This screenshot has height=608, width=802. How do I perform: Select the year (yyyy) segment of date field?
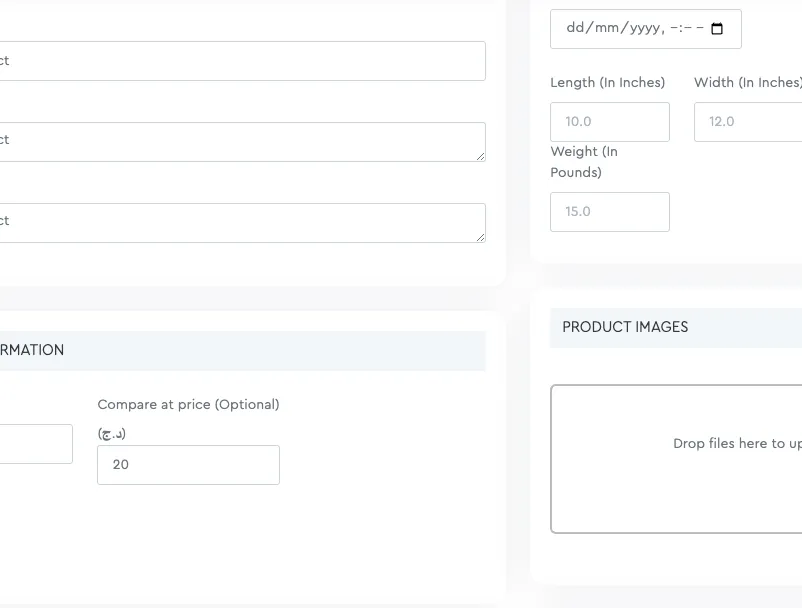[644, 28]
